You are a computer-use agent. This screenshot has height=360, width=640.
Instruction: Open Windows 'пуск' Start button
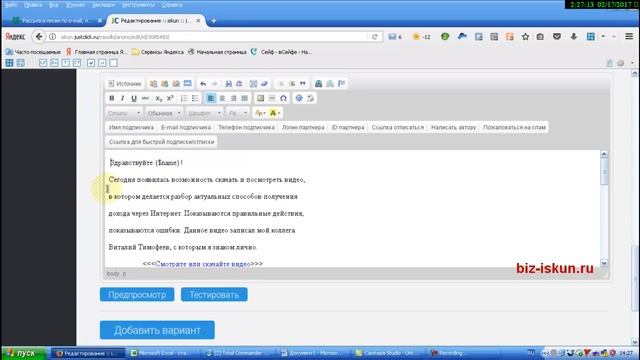click(x=24, y=353)
